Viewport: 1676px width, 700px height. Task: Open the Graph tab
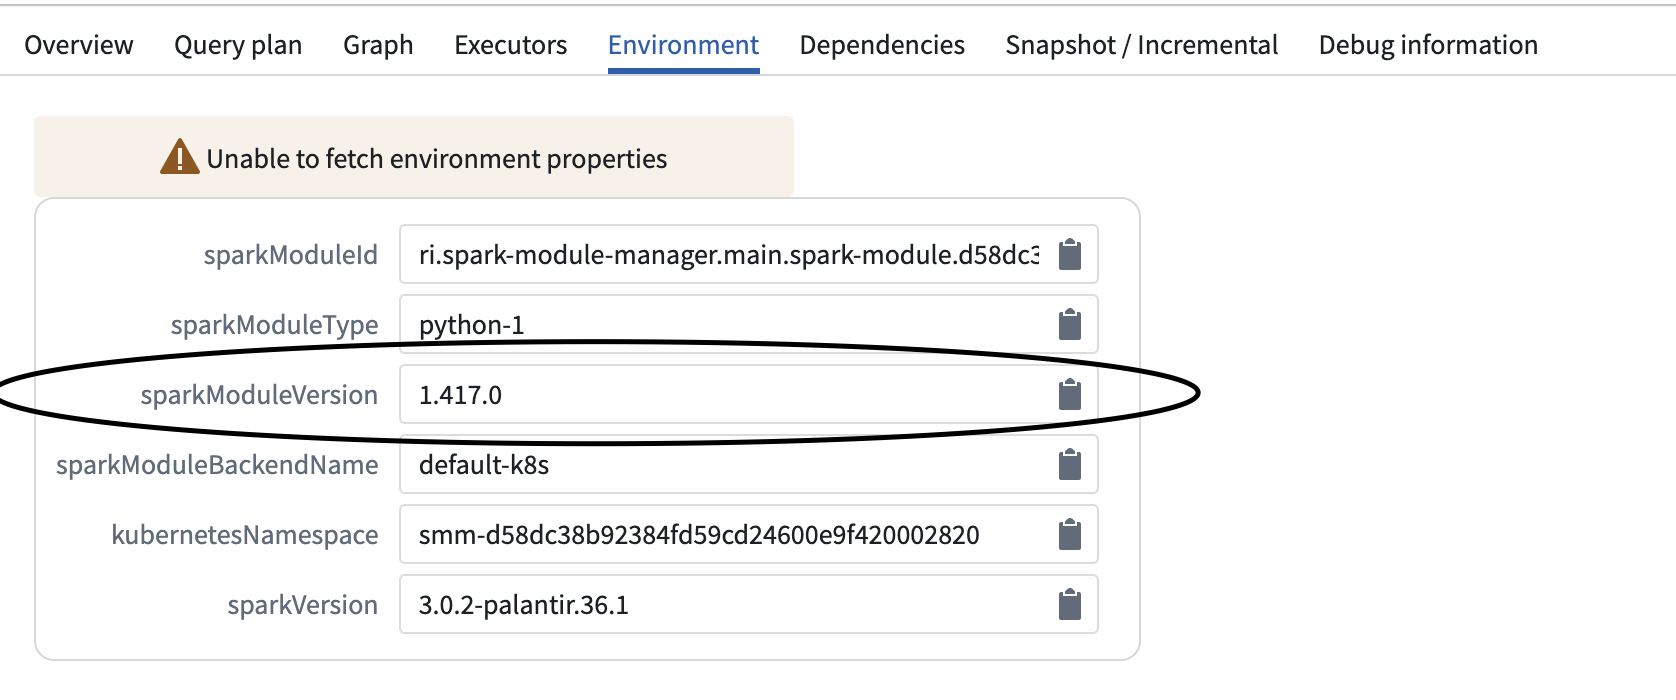378,45
